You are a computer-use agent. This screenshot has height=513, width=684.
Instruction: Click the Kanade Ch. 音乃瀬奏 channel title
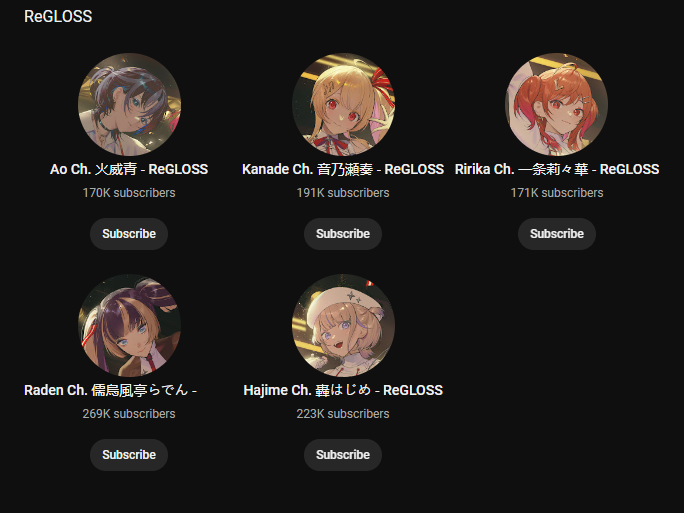point(343,169)
